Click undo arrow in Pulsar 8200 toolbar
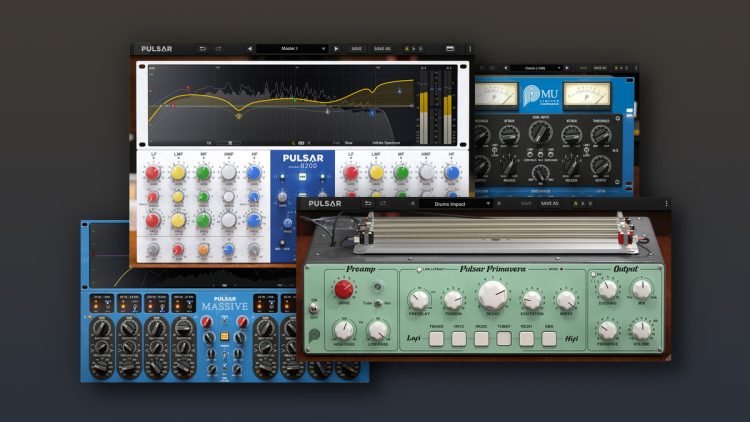 tap(203, 49)
